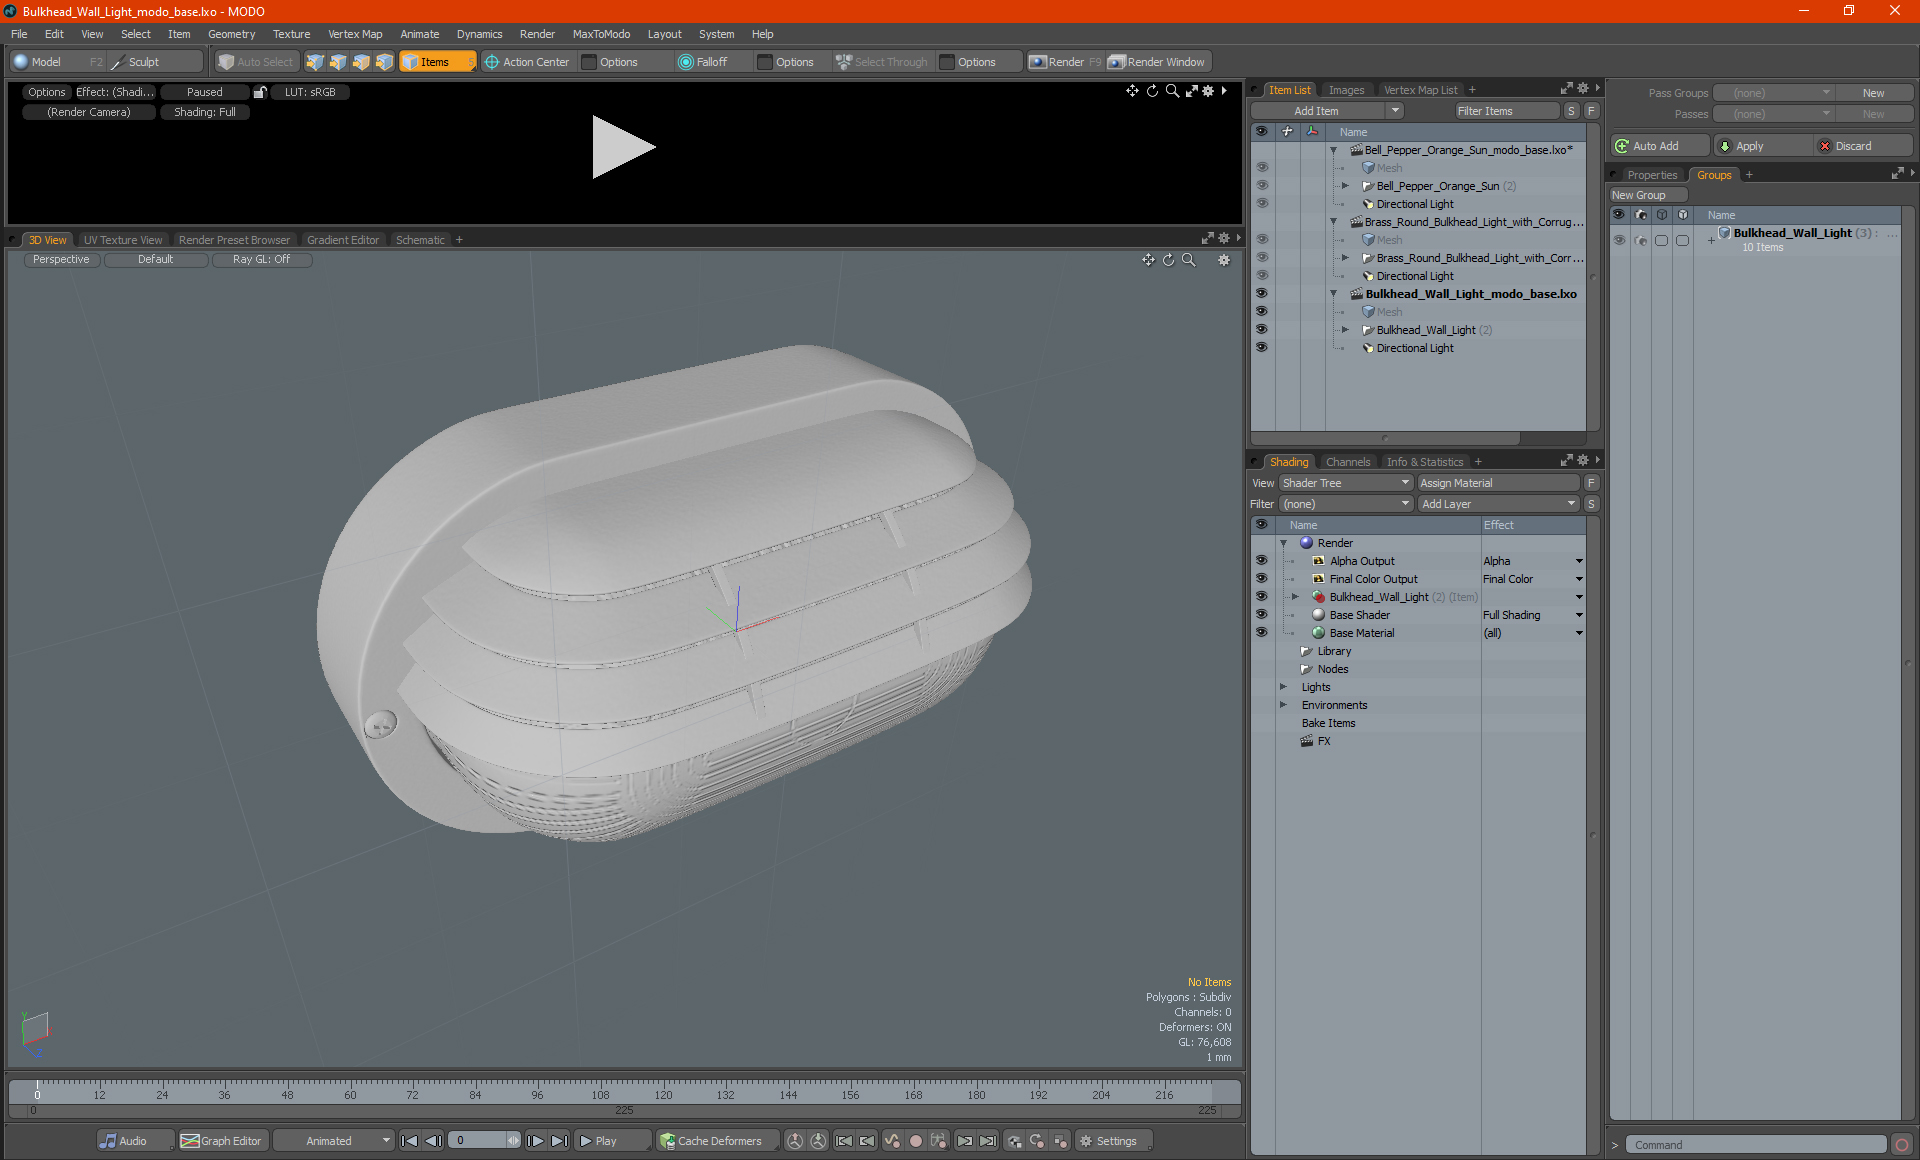The height and width of the screenshot is (1160, 1920).
Task: Go to first frame in timeline controls
Action: pyautogui.click(x=409, y=1141)
